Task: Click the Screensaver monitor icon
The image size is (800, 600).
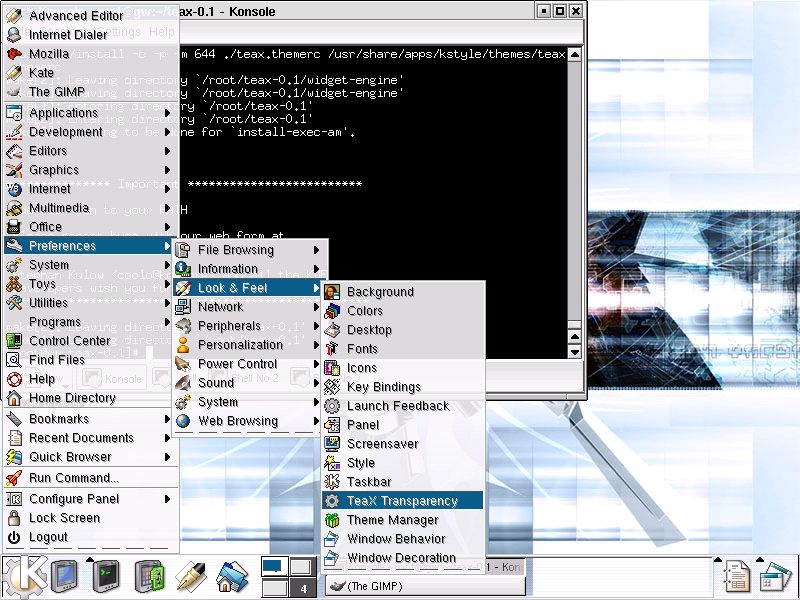Action: (332, 444)
